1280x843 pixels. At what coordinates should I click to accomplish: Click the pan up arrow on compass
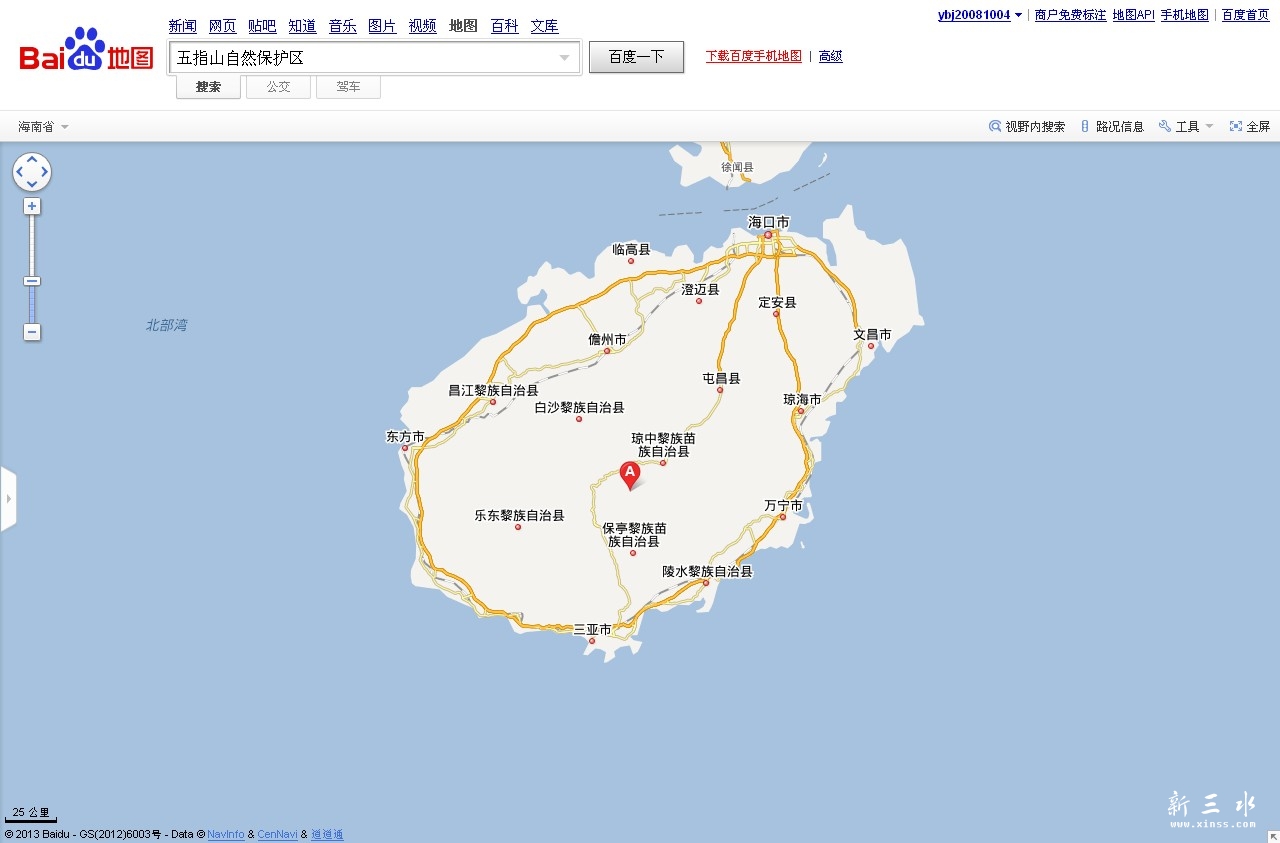click(x=32, y=160)
